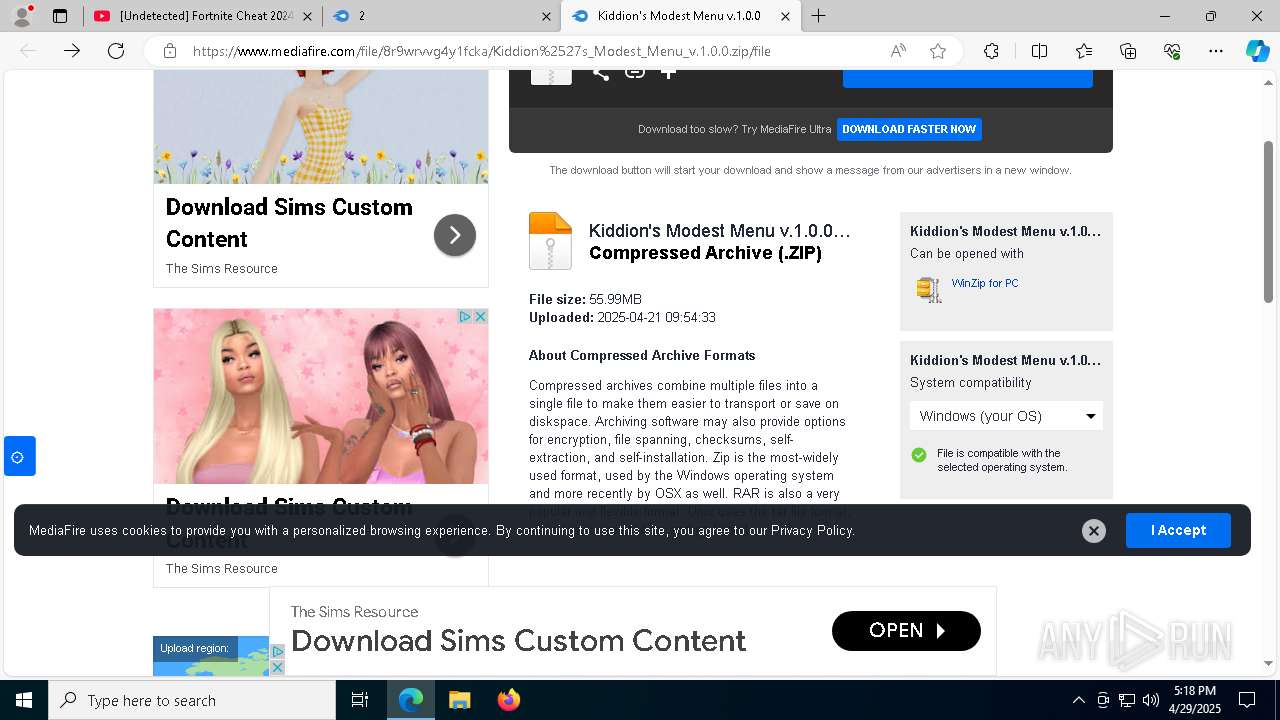Screen dimensions: 1280x720
Task: Close the Kiddion's Modest Menu tab
Action: point(785,16)
